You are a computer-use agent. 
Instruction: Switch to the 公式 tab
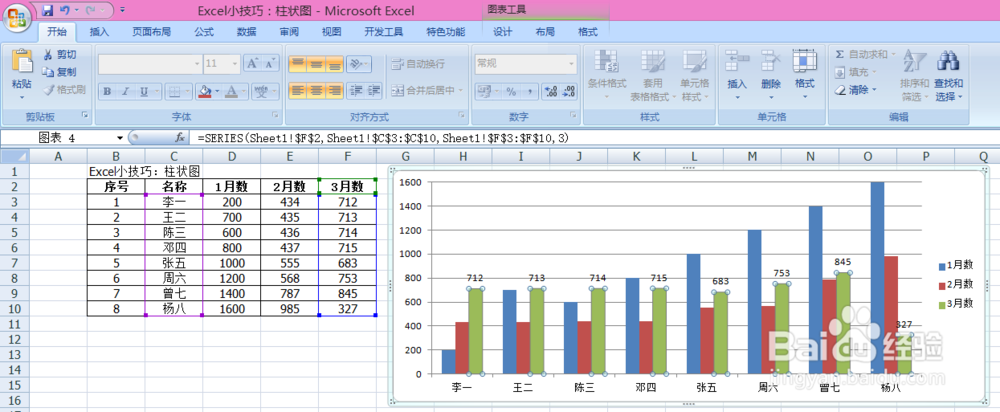click(204, 32)
